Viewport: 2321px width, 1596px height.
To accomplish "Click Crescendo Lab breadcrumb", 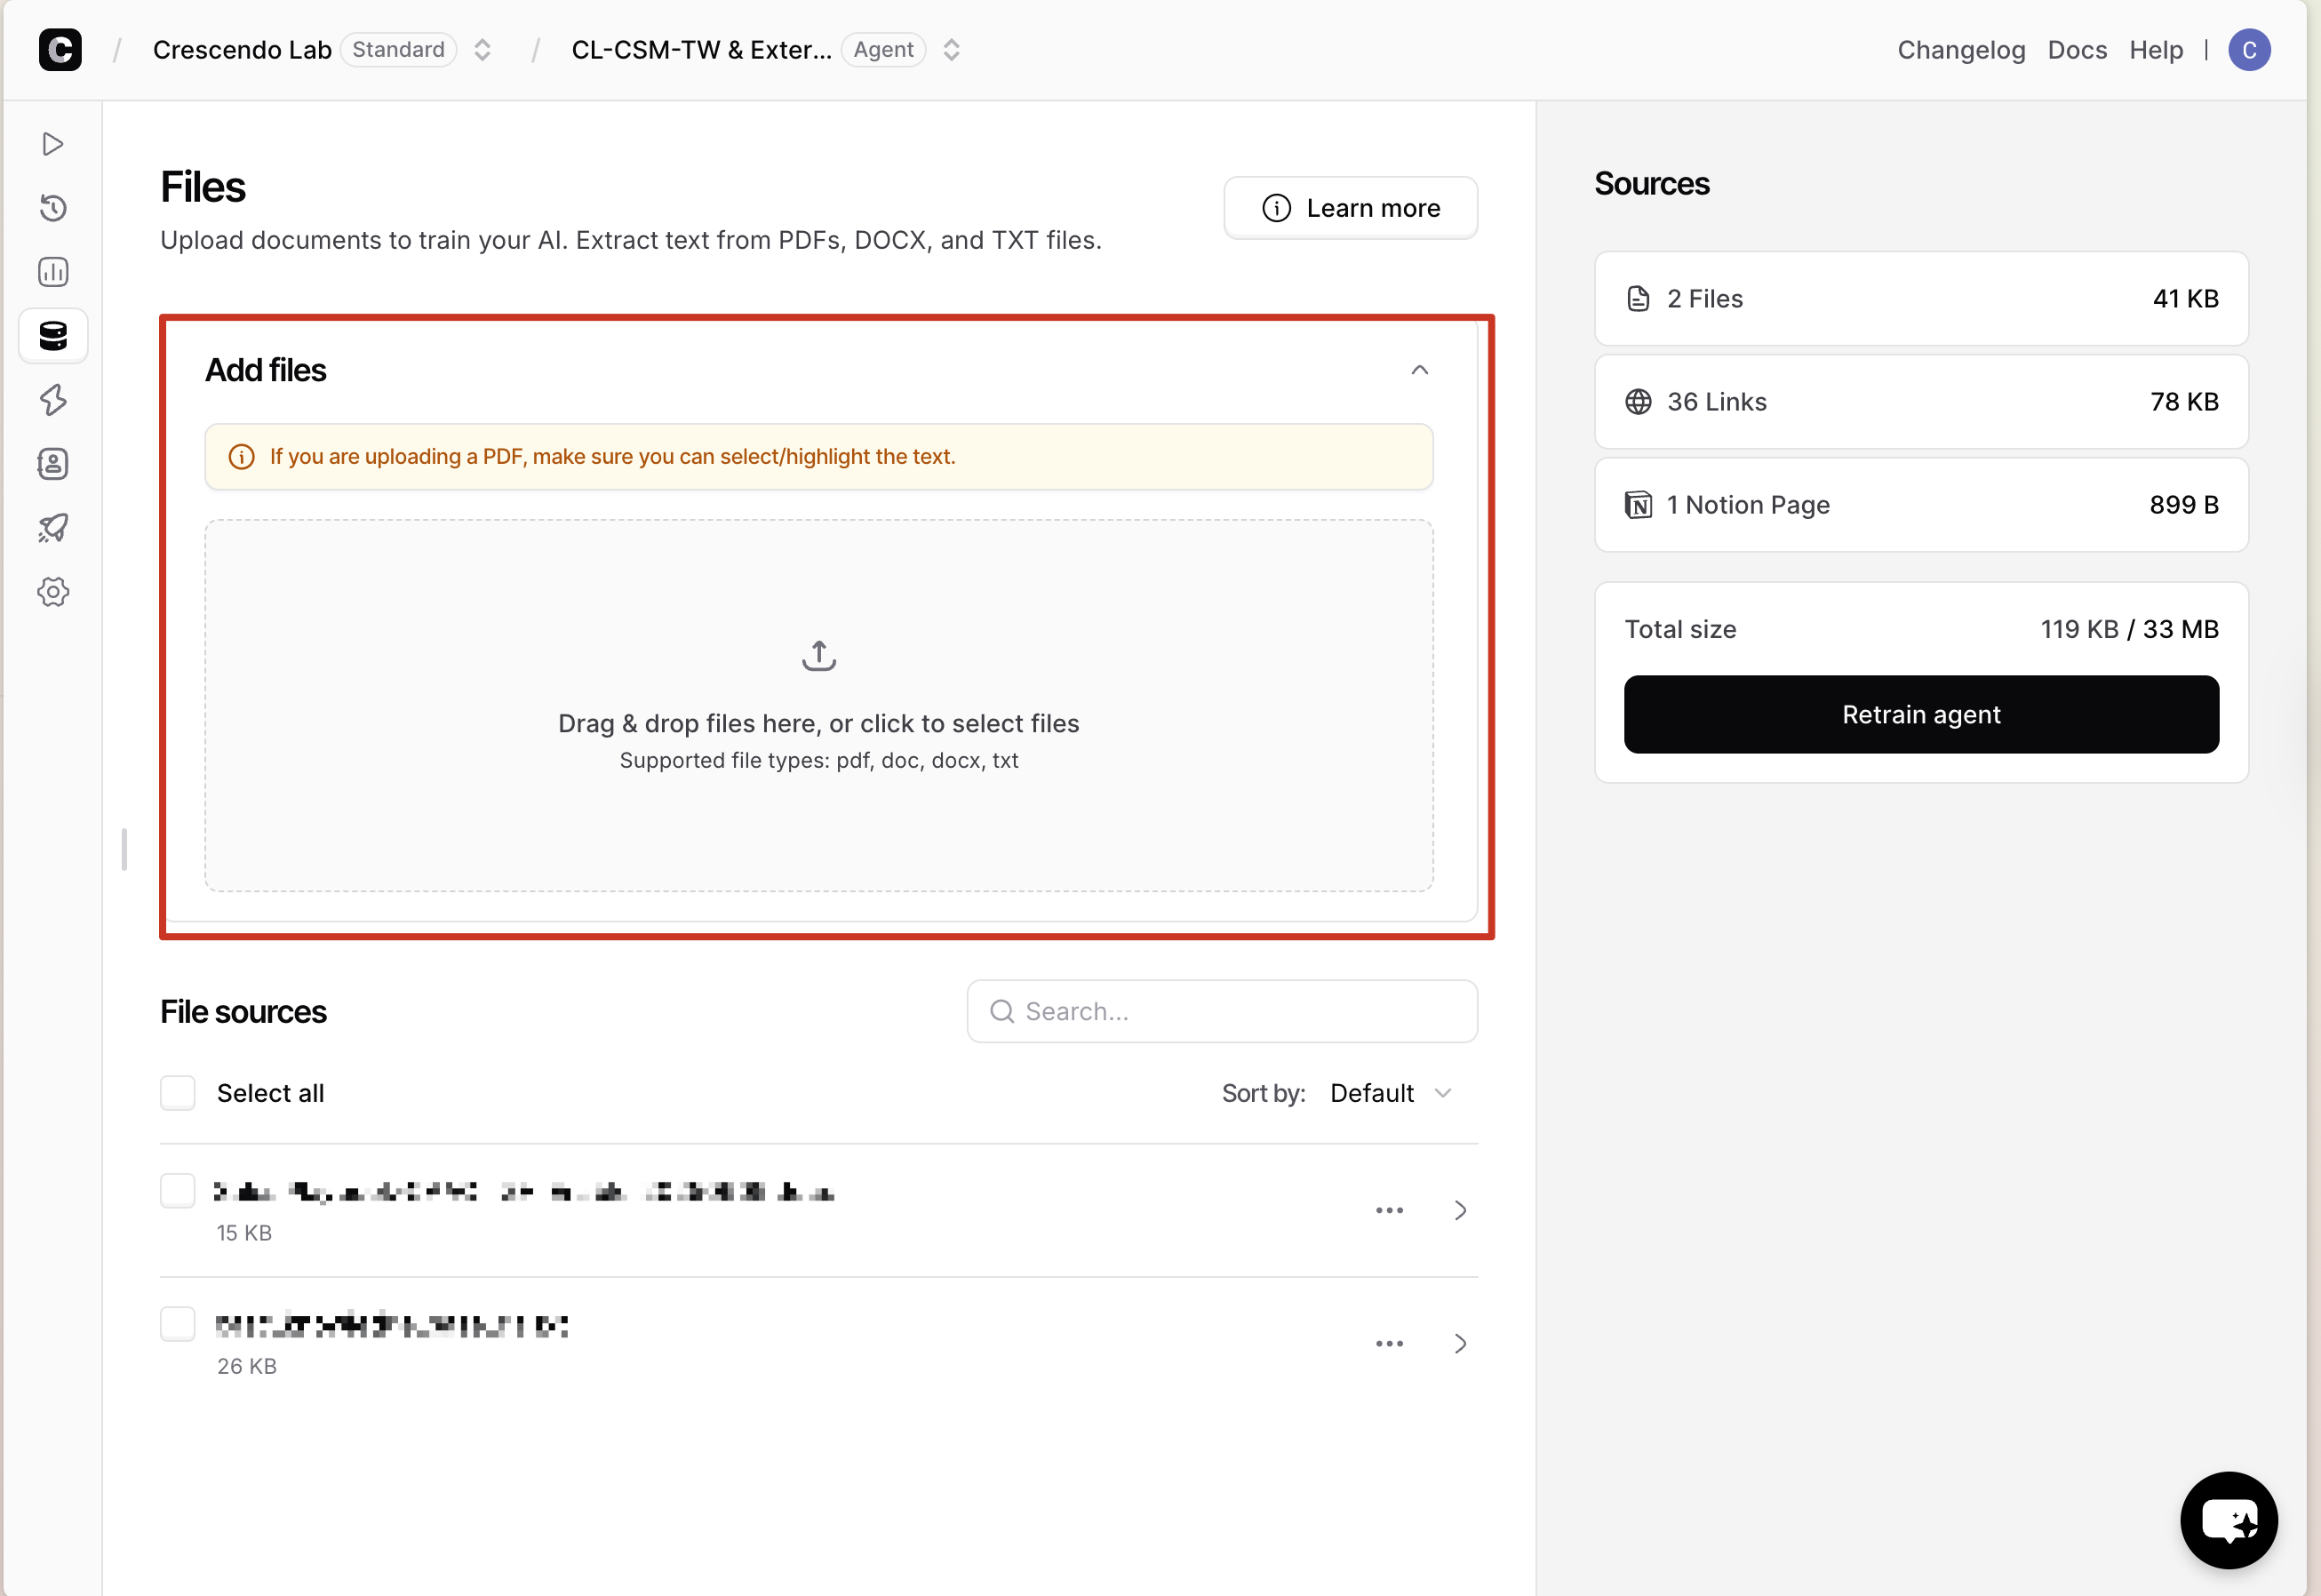I will pyautogui.click(x=242, y=49).
